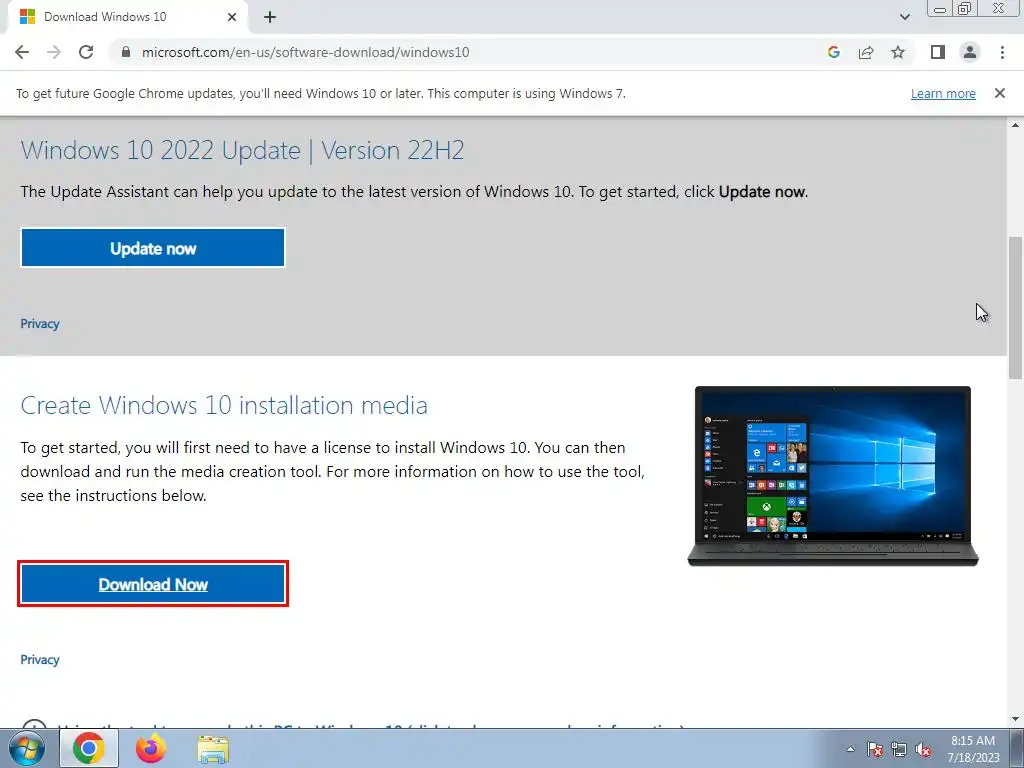Click the Download Now button
The image size is (1024, 768).
[x=153, y=584]
